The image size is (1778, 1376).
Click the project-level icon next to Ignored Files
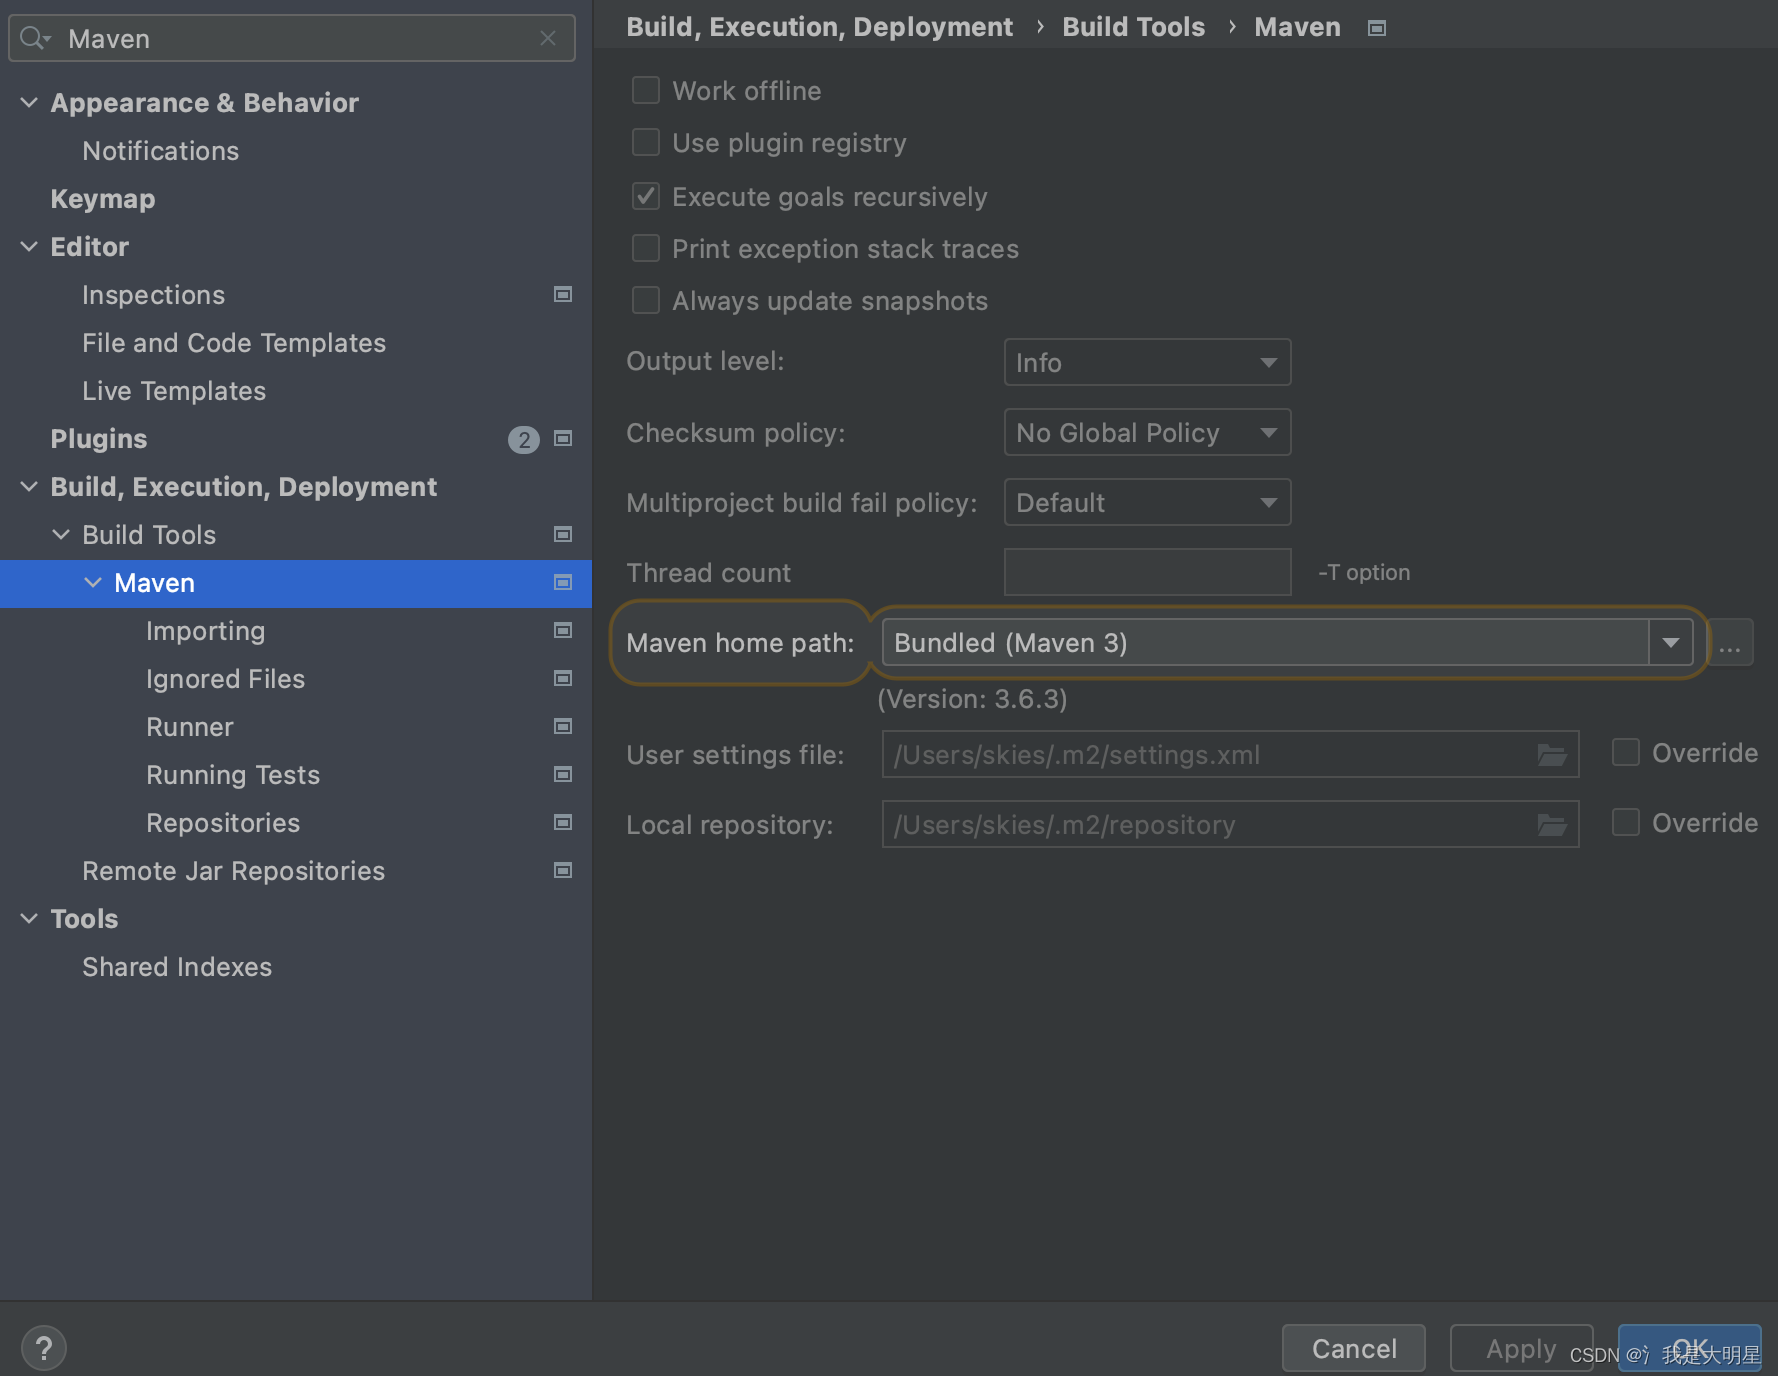[563, 678]
